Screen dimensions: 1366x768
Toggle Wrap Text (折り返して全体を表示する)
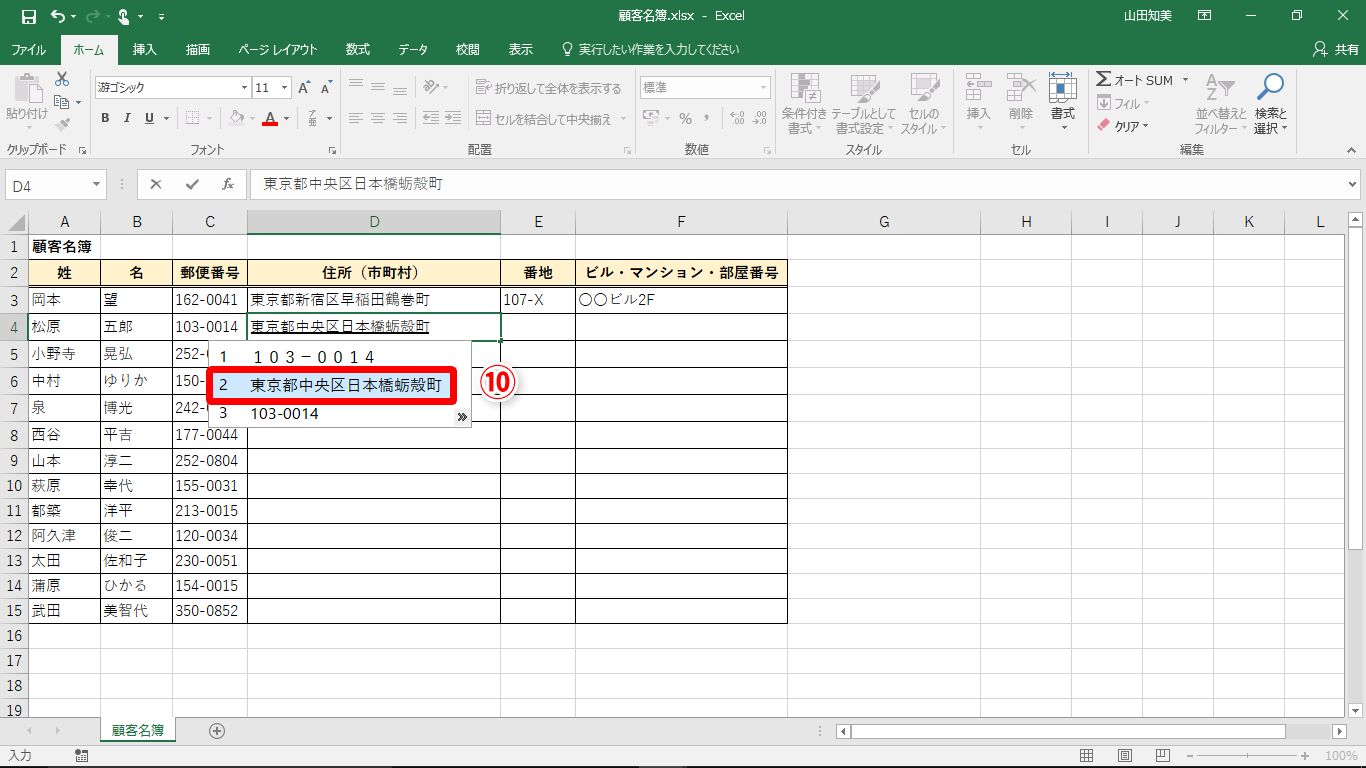548,88
